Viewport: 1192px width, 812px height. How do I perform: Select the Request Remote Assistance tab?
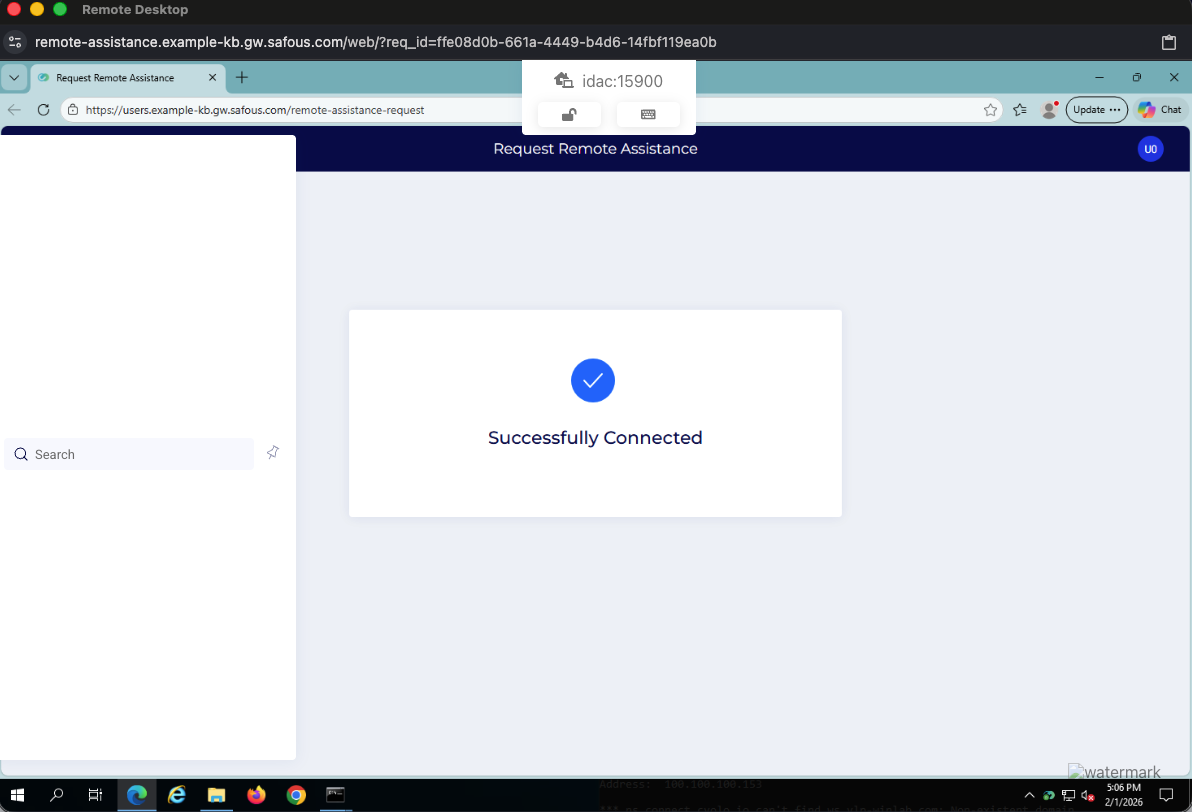pyautogui.click(x=115, y=78)
